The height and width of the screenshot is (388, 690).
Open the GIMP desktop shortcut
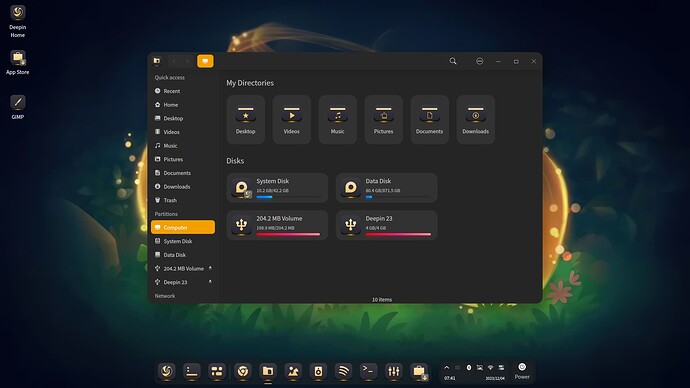pyautogui.click(x=18, y=107)
